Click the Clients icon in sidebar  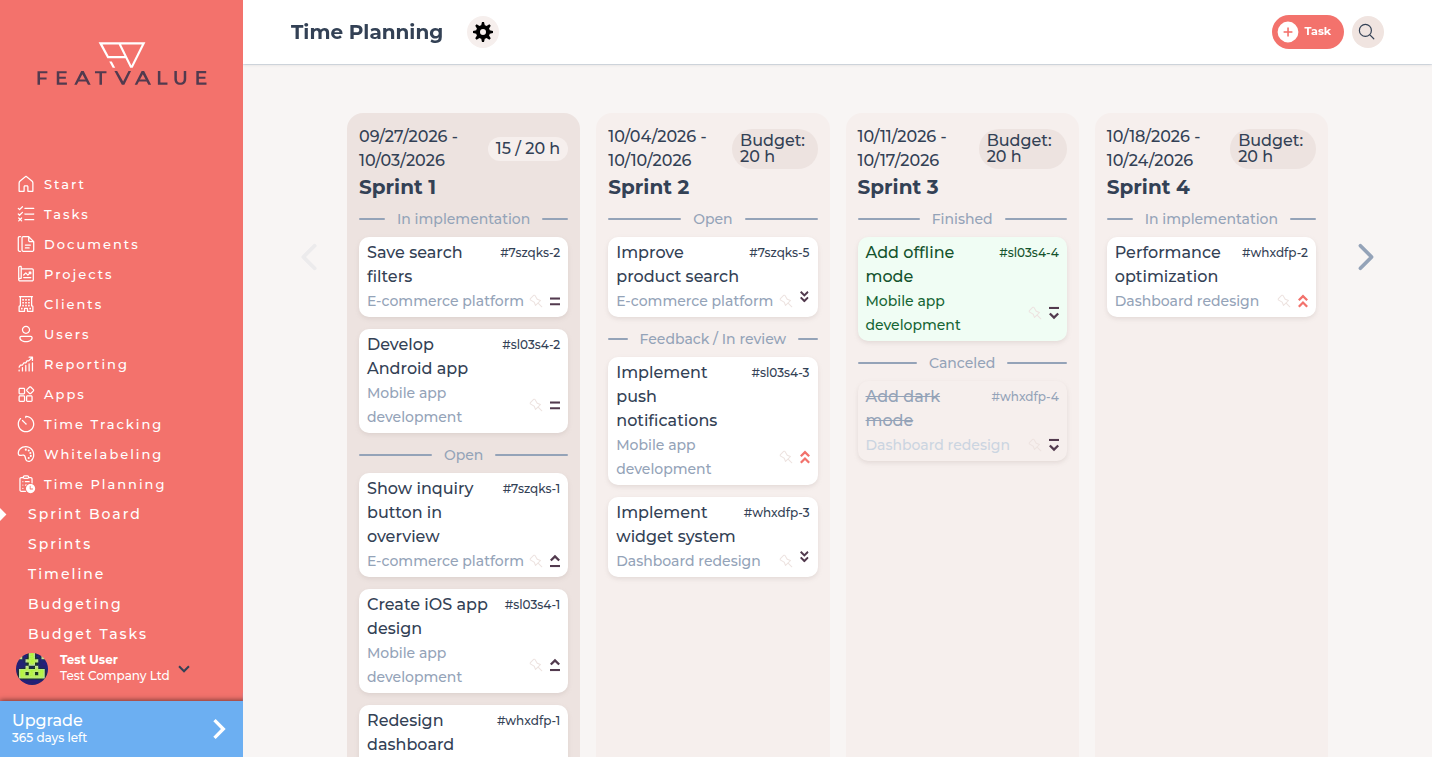point(26,304)
